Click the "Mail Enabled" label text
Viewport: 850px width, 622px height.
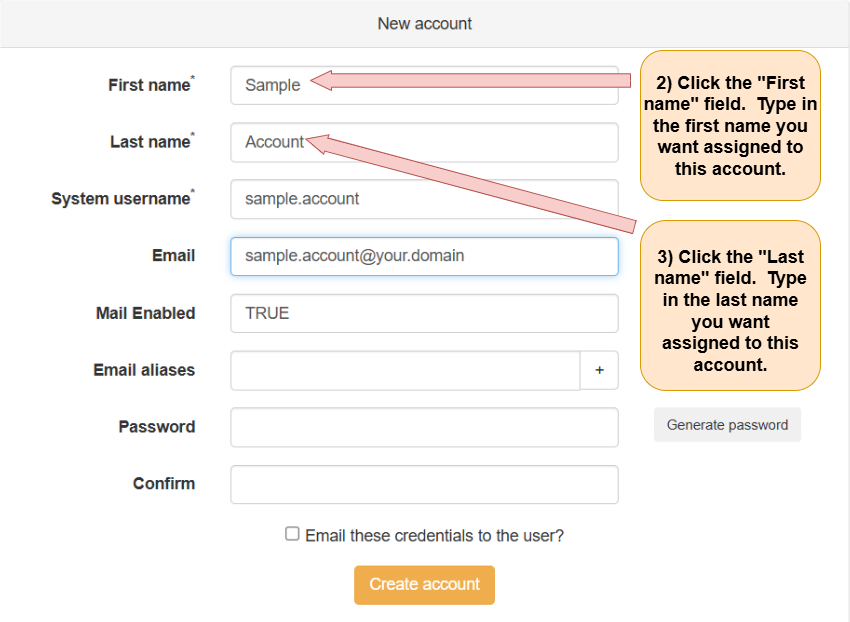[145, 313]
